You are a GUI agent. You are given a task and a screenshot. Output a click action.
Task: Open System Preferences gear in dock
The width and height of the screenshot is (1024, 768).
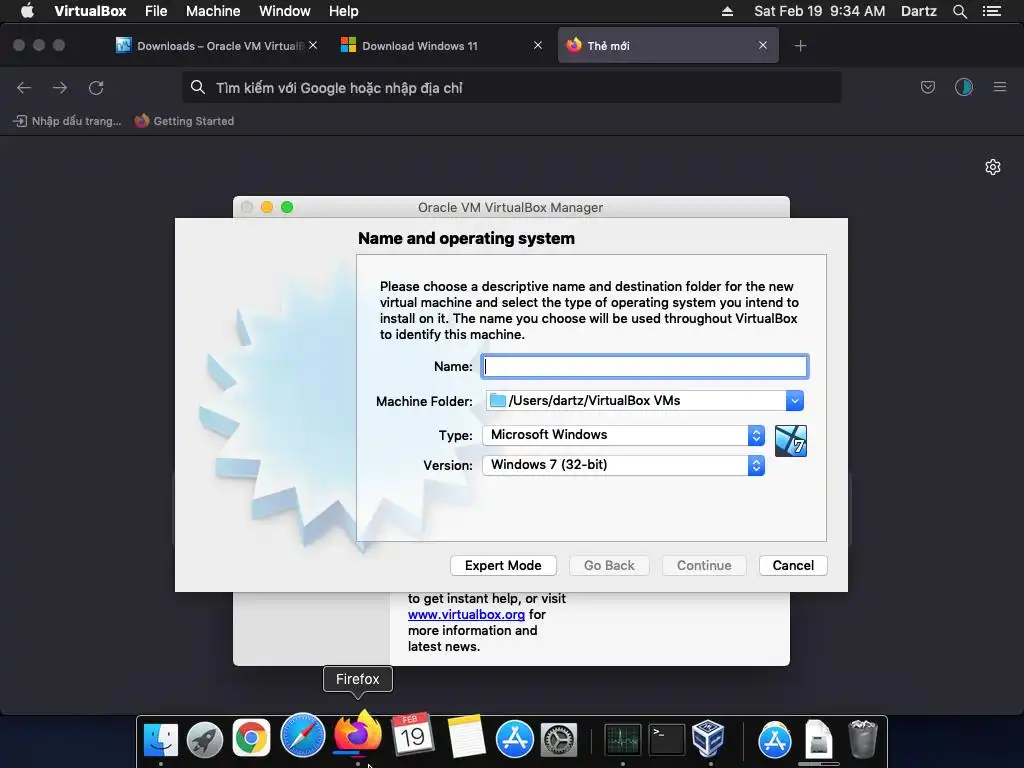pyautogui.click(x=559, y=741)
